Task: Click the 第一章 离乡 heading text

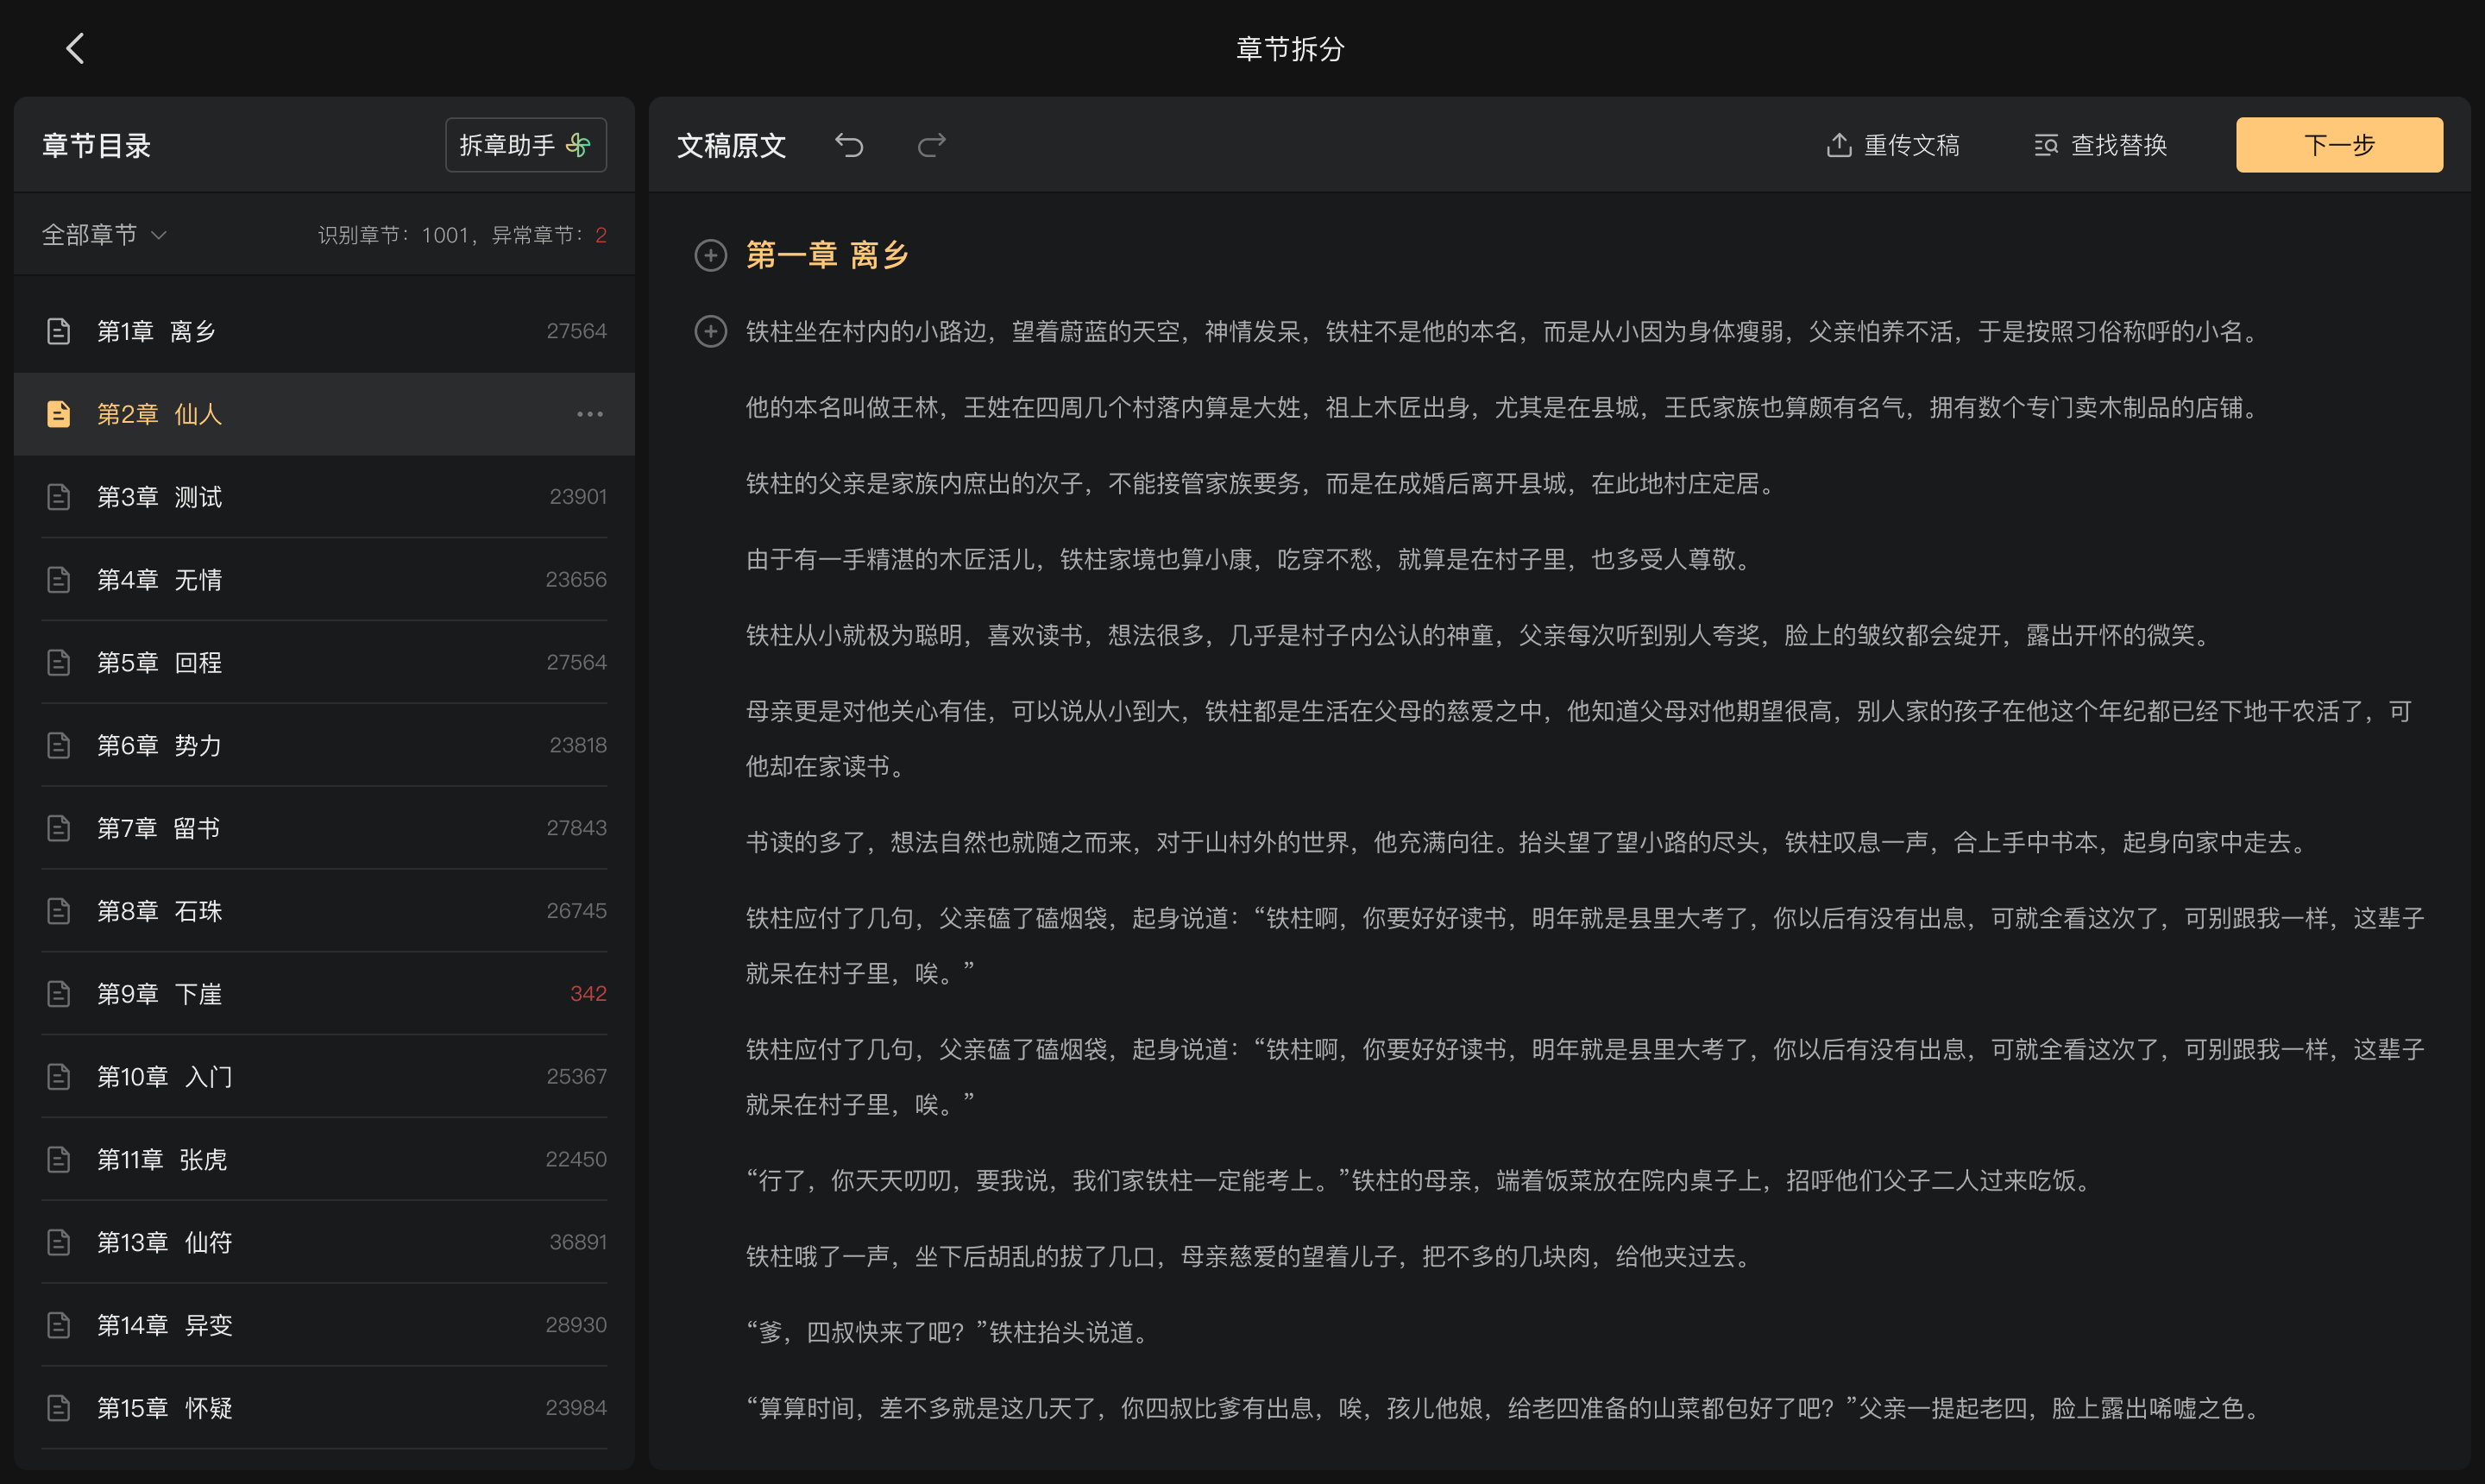Action: coord(827,255)
